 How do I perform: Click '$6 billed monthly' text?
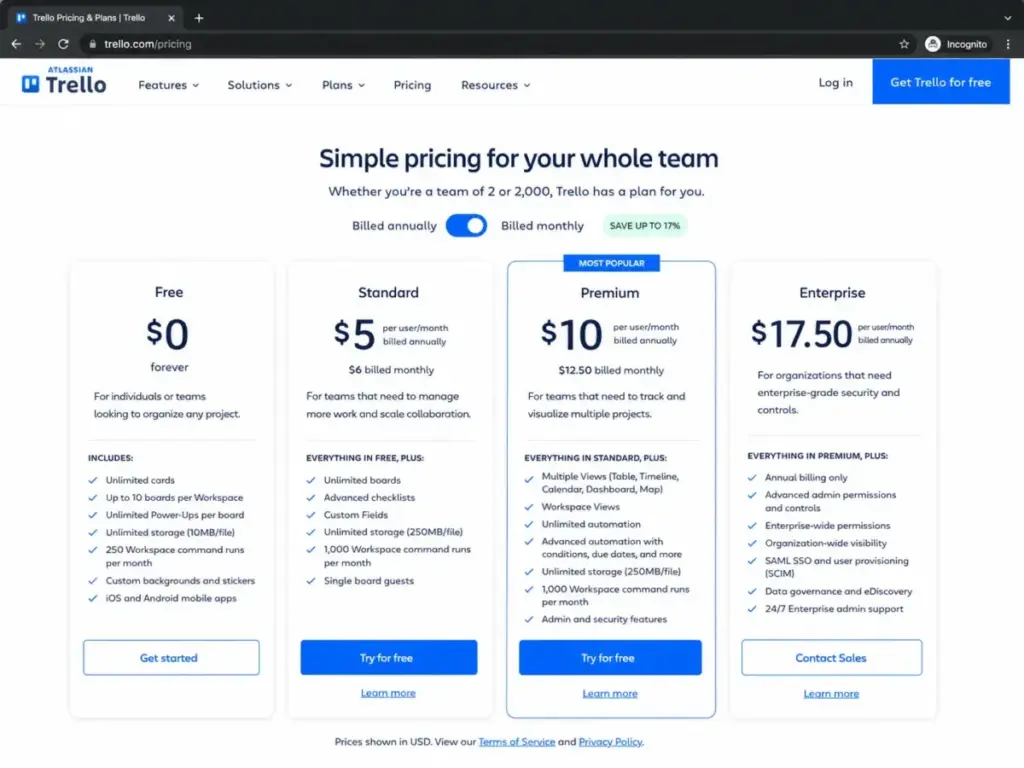pos(391,370)
